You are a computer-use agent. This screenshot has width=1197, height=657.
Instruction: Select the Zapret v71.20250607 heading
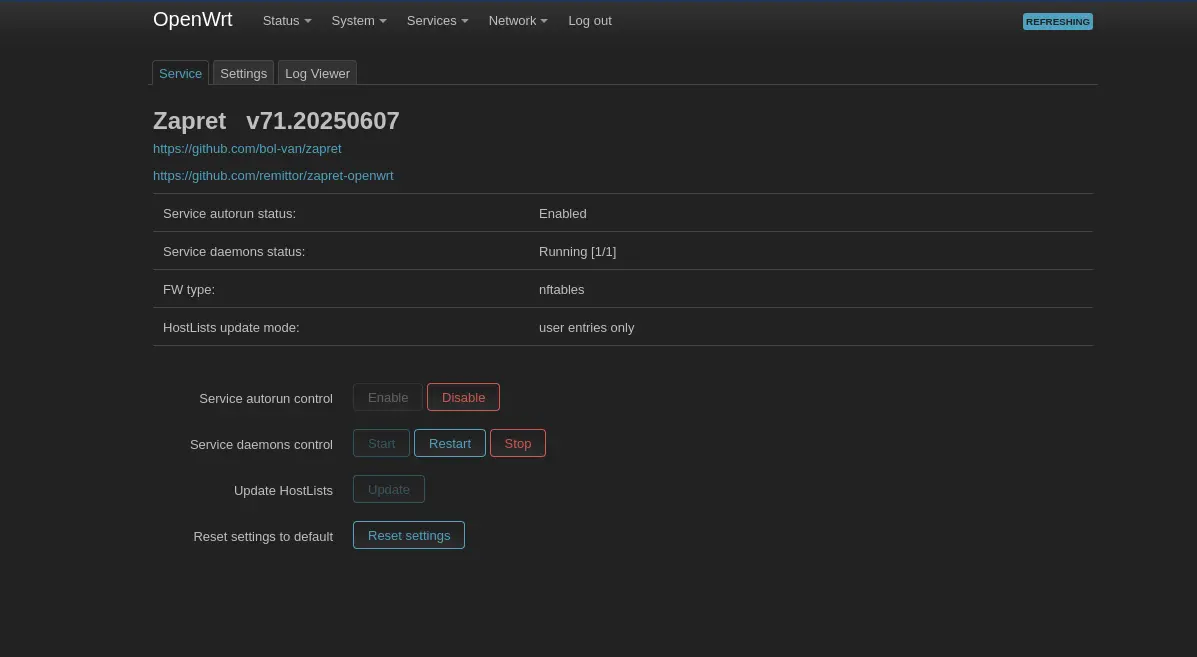[x=276, y=121]
